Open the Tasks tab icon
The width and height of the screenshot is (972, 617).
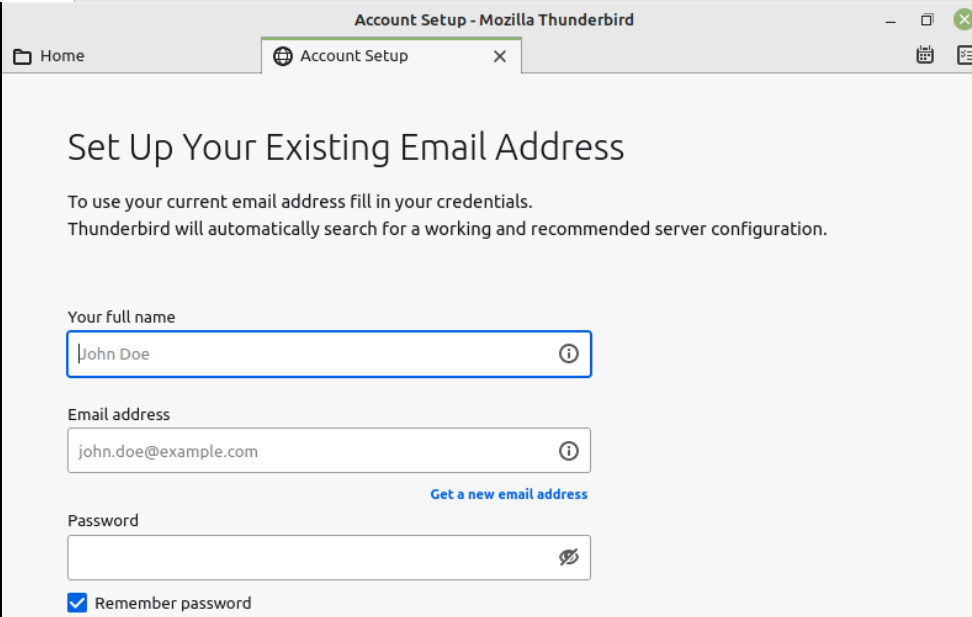965,55
